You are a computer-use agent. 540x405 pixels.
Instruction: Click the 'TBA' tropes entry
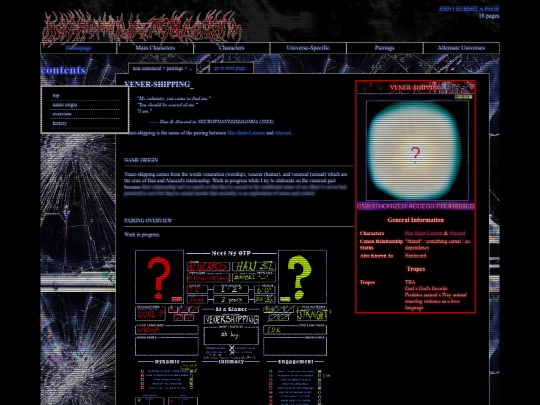410,282
